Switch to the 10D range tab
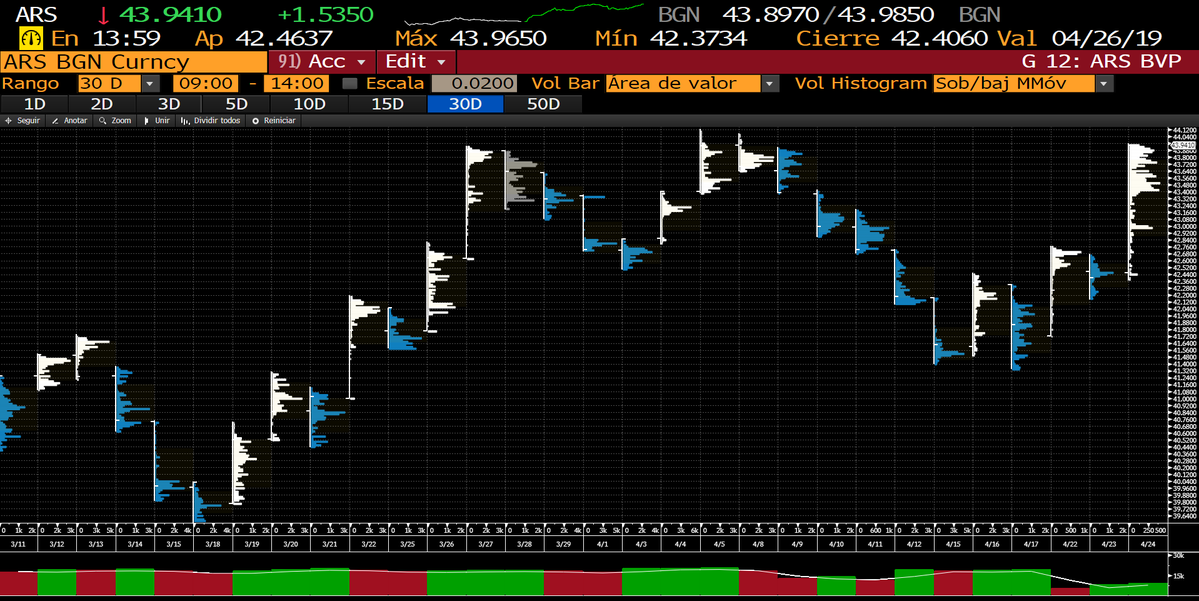 [310, 104]
